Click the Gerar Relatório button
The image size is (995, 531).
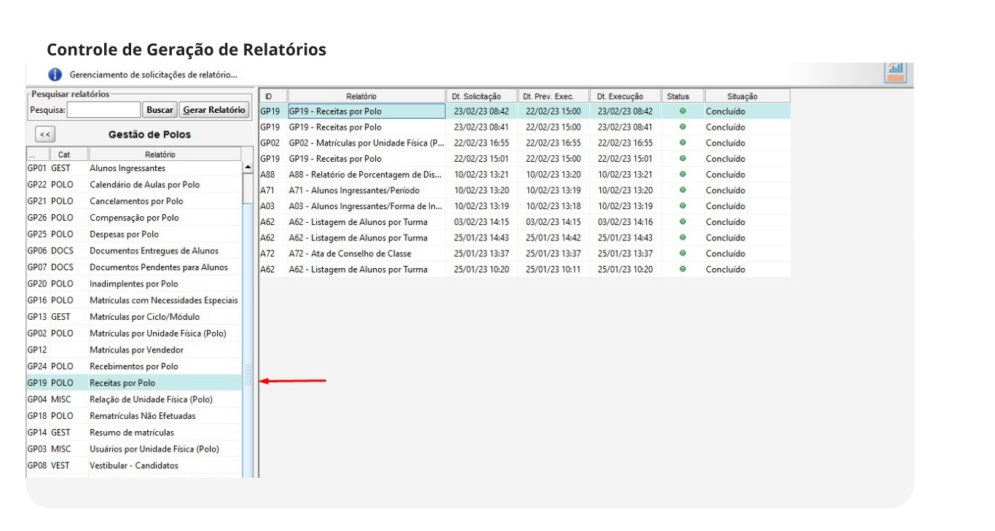pos(214,110)
